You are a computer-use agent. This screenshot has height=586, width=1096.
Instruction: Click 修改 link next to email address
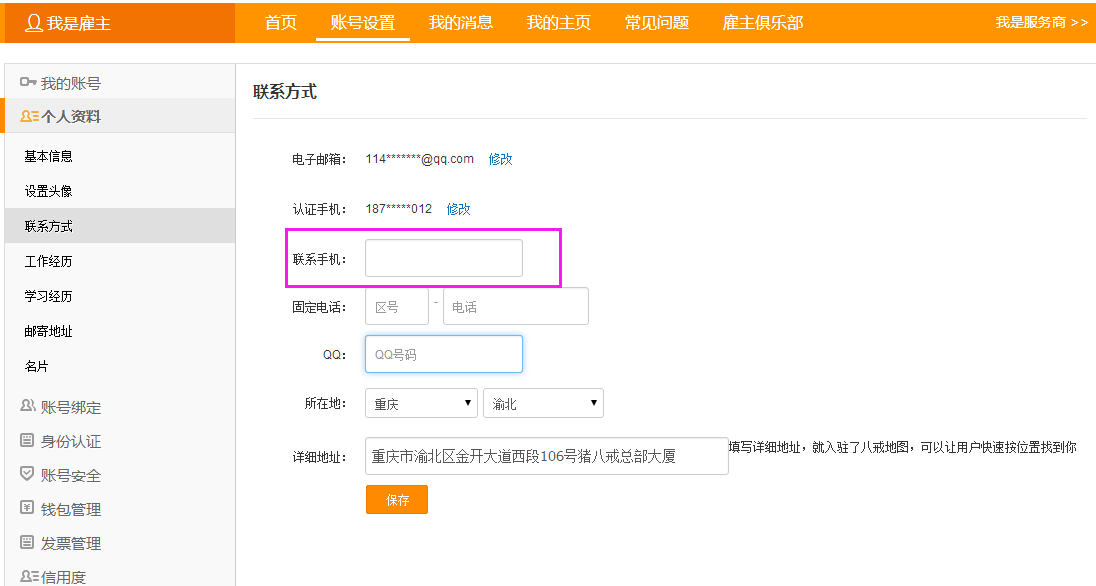500,159
